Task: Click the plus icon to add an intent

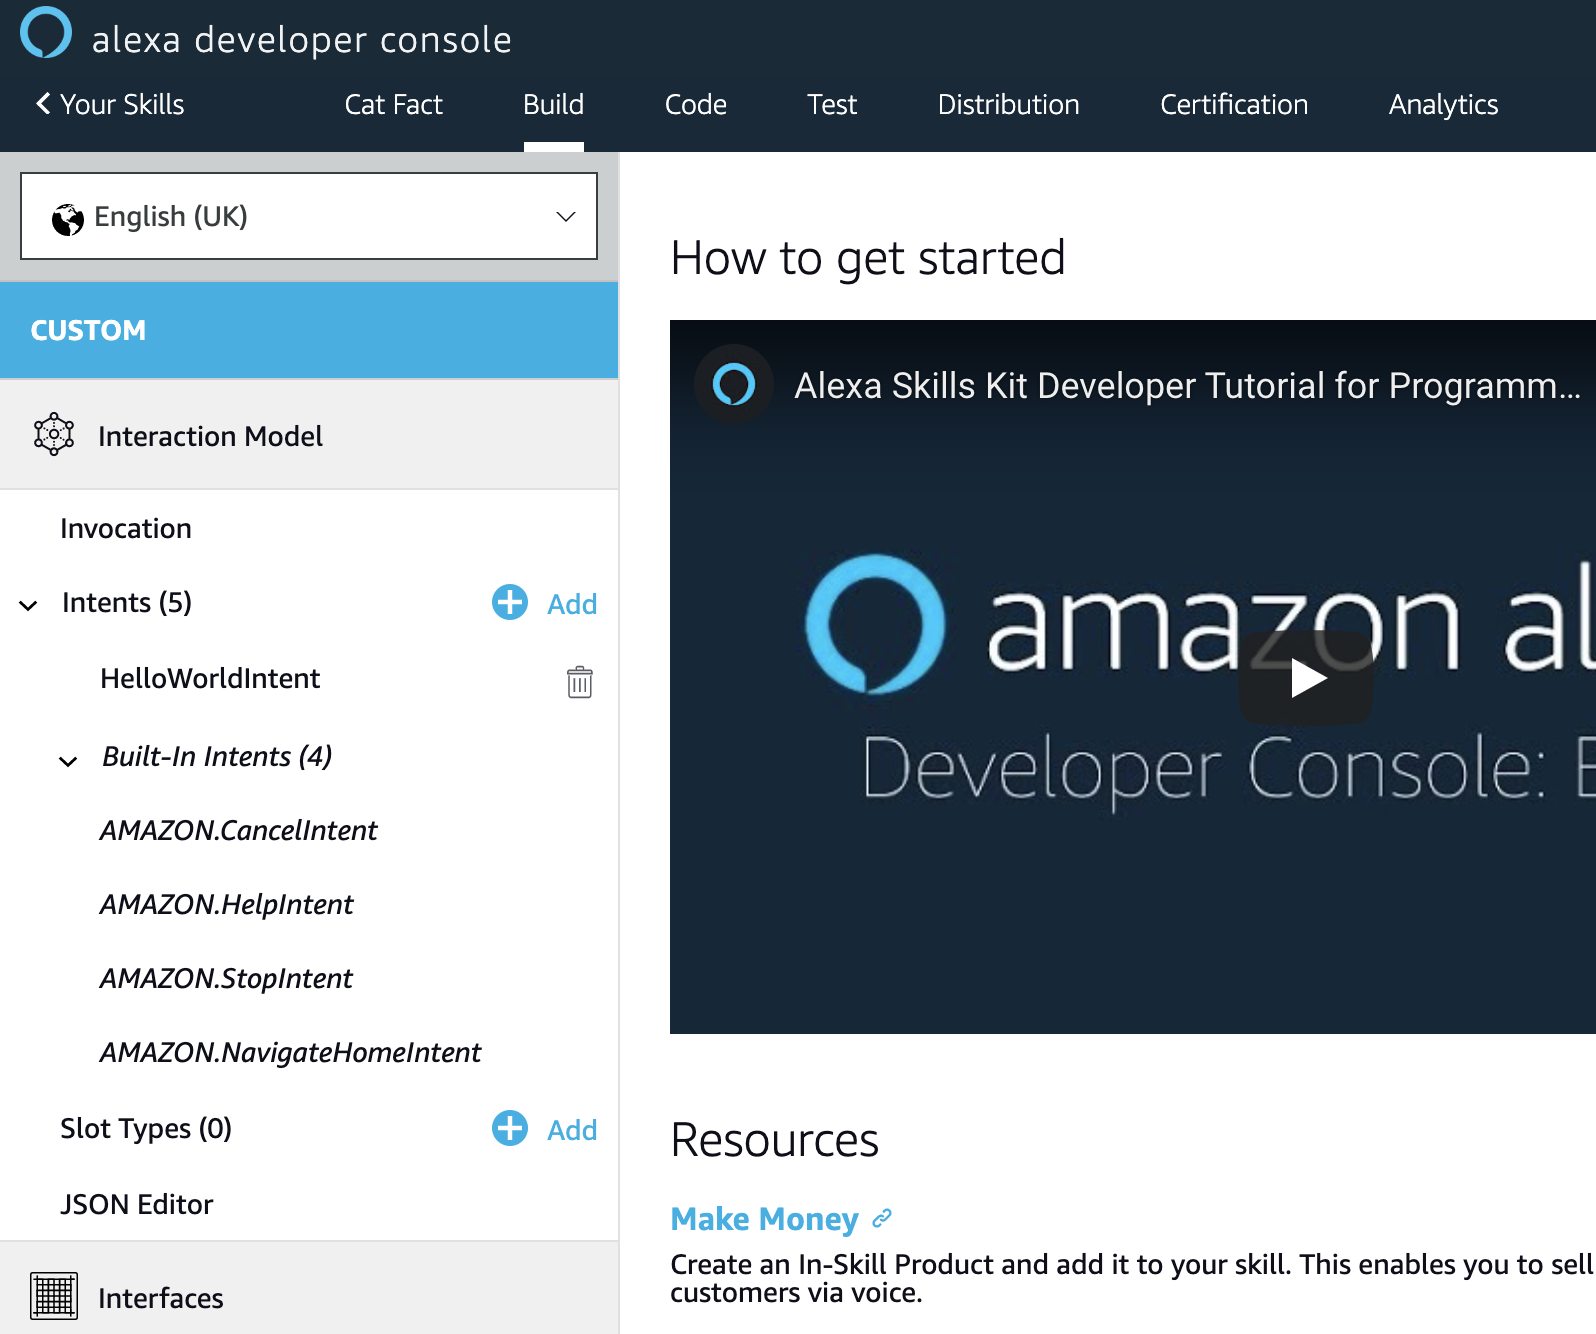Action: coord(510,602)
